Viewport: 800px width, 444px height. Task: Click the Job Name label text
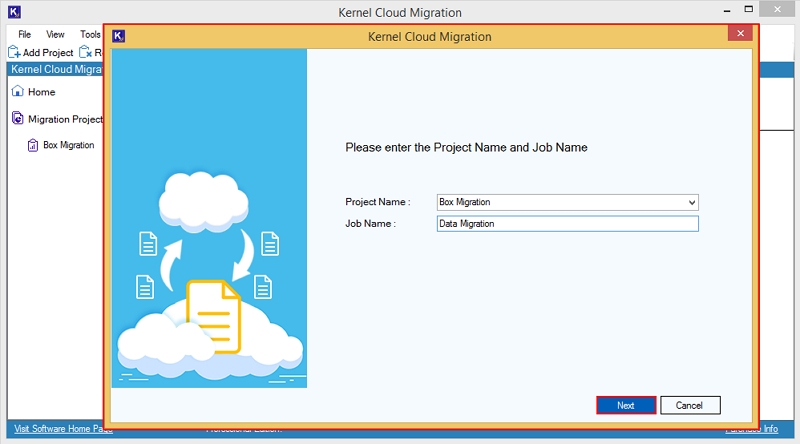click(x=370, y=224)
